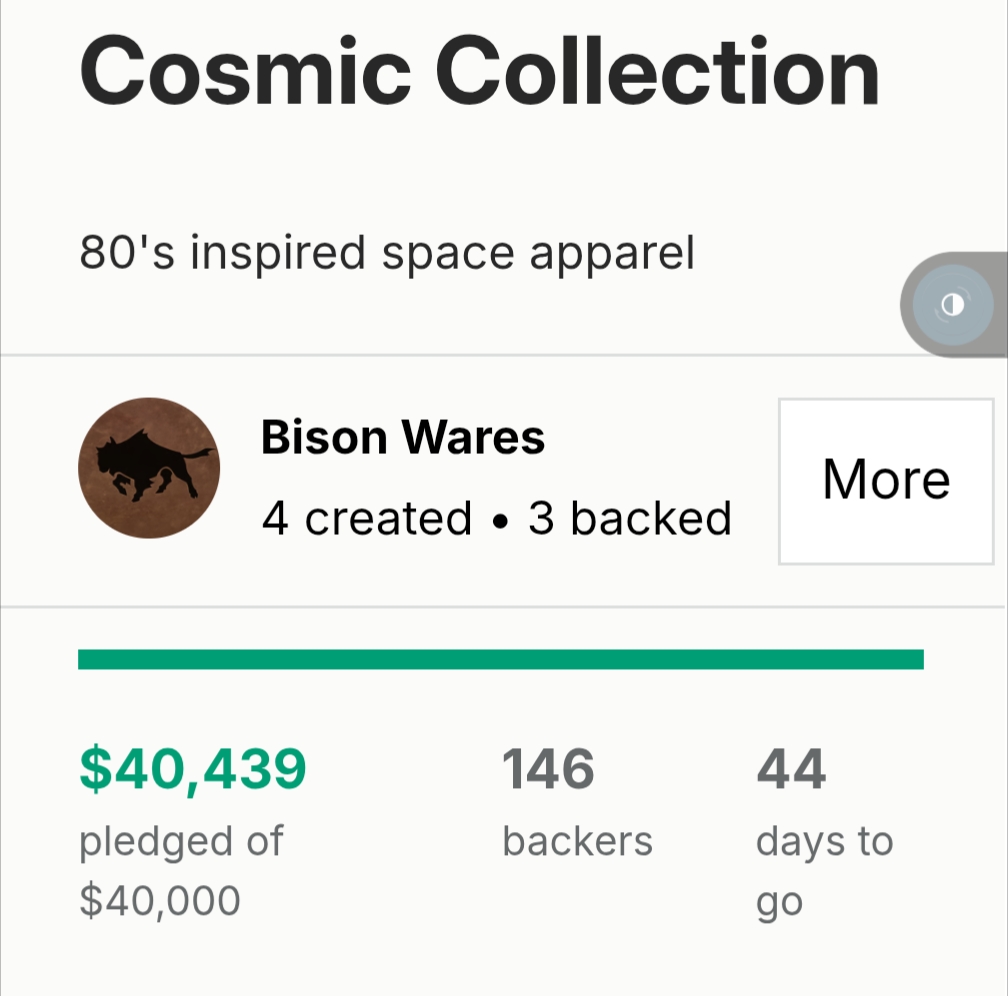View the 4 created projects count
Screen dimensions: 1008x996
(366, 518)
